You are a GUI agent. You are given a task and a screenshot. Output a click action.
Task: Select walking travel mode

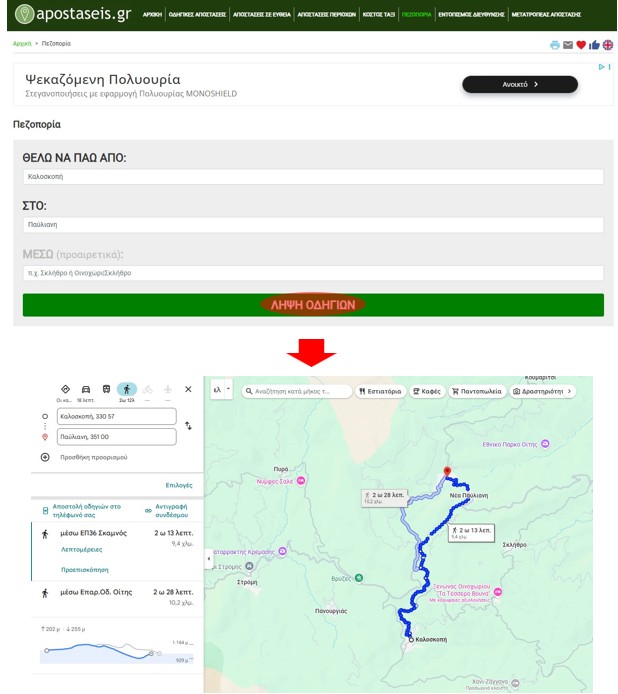pyautogui.click(x=127, y=389)
